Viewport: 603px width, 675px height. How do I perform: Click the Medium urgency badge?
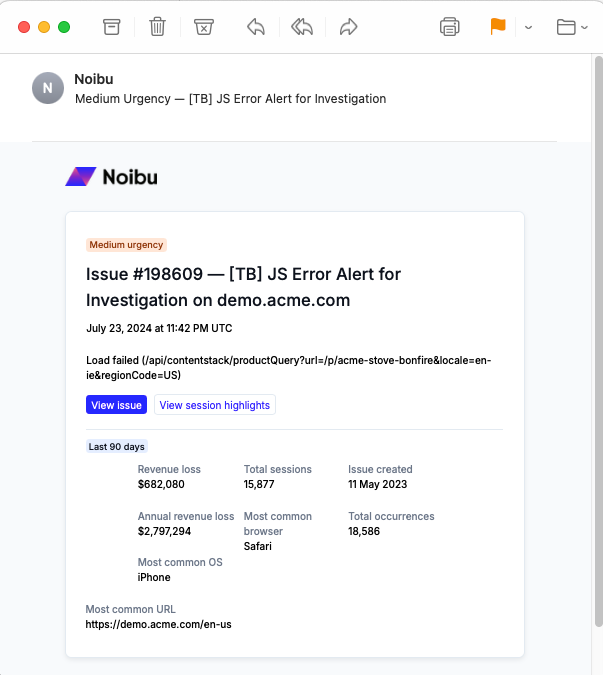tap(127, 244)
